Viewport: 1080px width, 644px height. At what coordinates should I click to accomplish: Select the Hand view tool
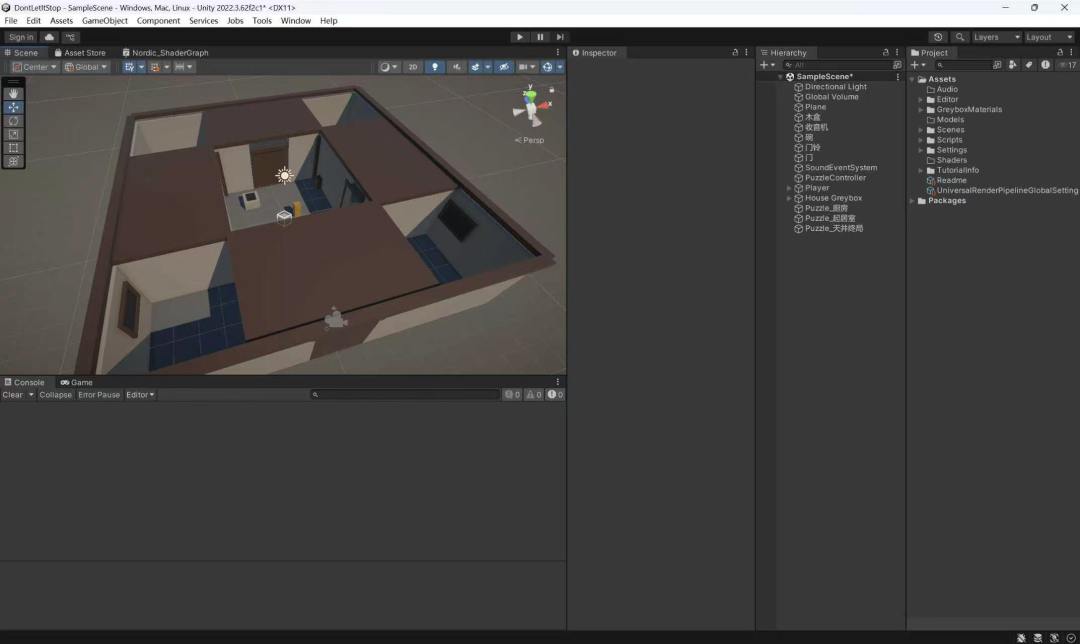13,94
